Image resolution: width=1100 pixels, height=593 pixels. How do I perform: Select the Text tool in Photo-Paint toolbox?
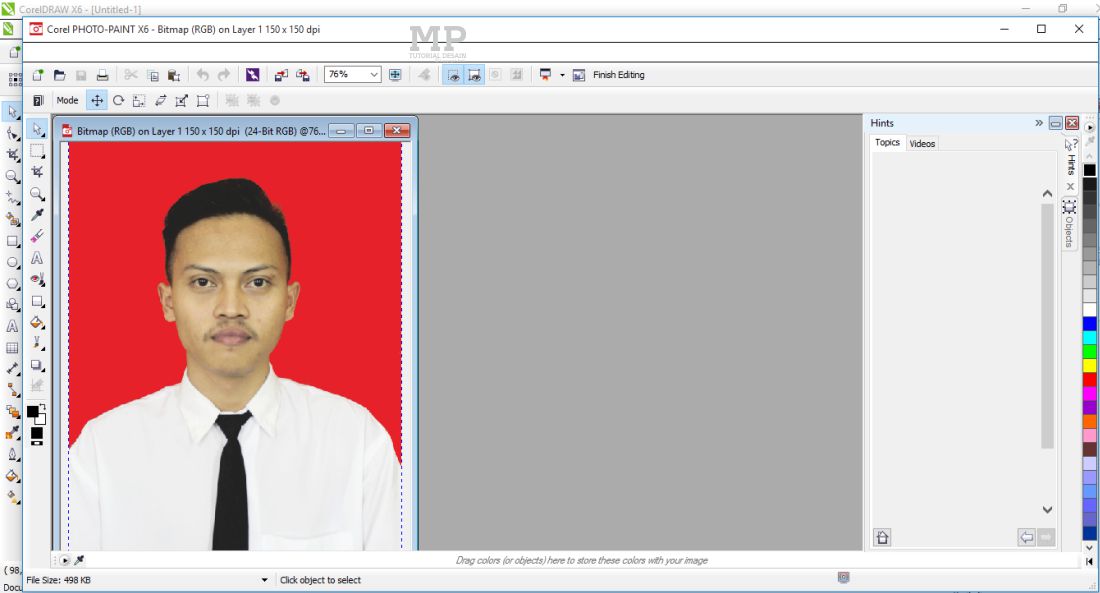37,258
